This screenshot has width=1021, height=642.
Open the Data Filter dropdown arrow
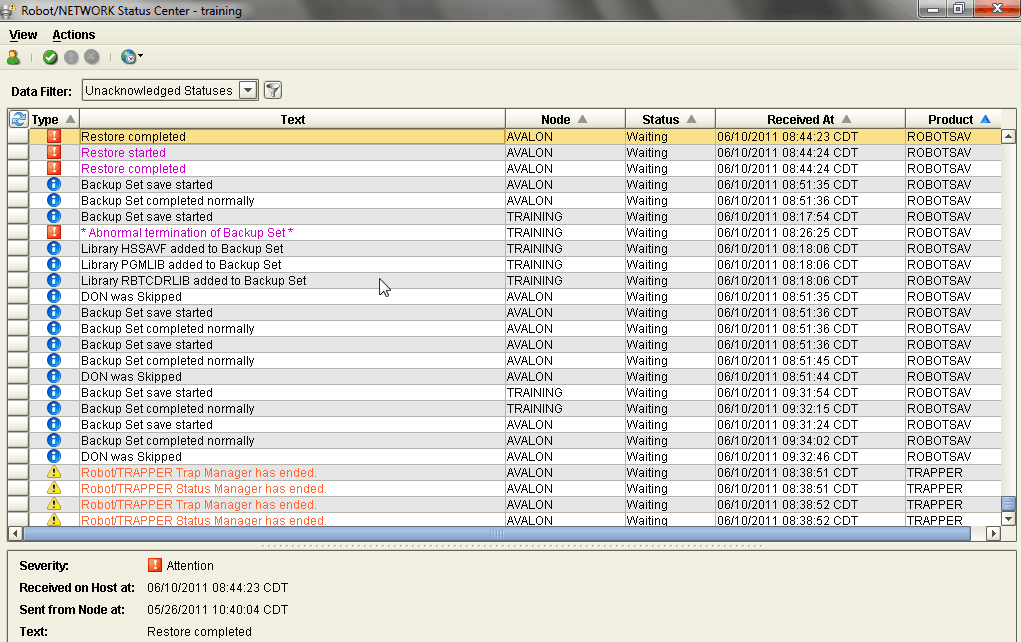[x=248, y=90]
